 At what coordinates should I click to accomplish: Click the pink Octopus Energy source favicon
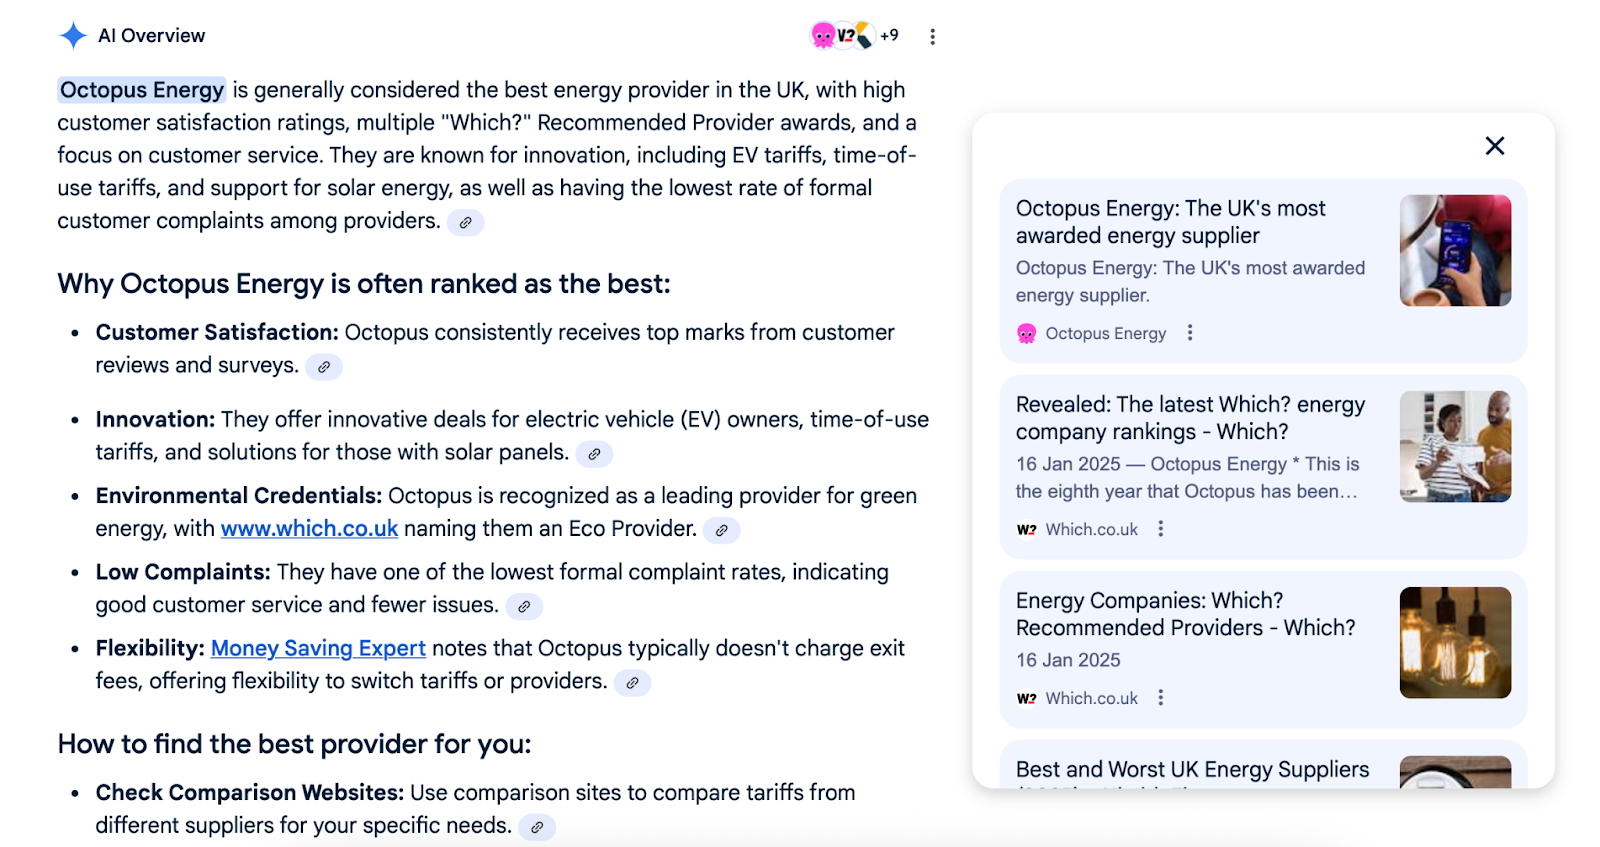(821, 34)
